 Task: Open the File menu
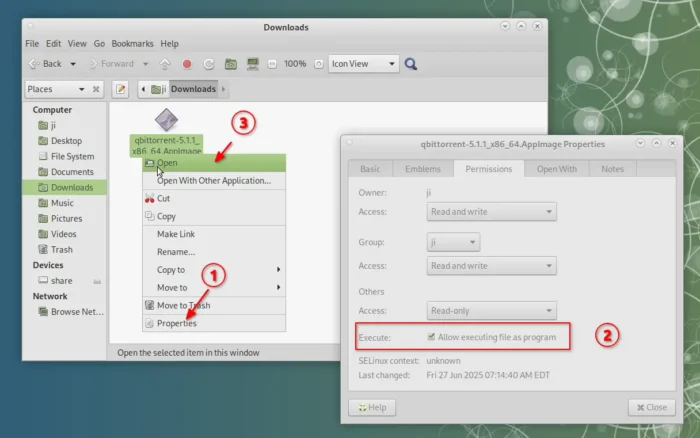coord(32,43)
